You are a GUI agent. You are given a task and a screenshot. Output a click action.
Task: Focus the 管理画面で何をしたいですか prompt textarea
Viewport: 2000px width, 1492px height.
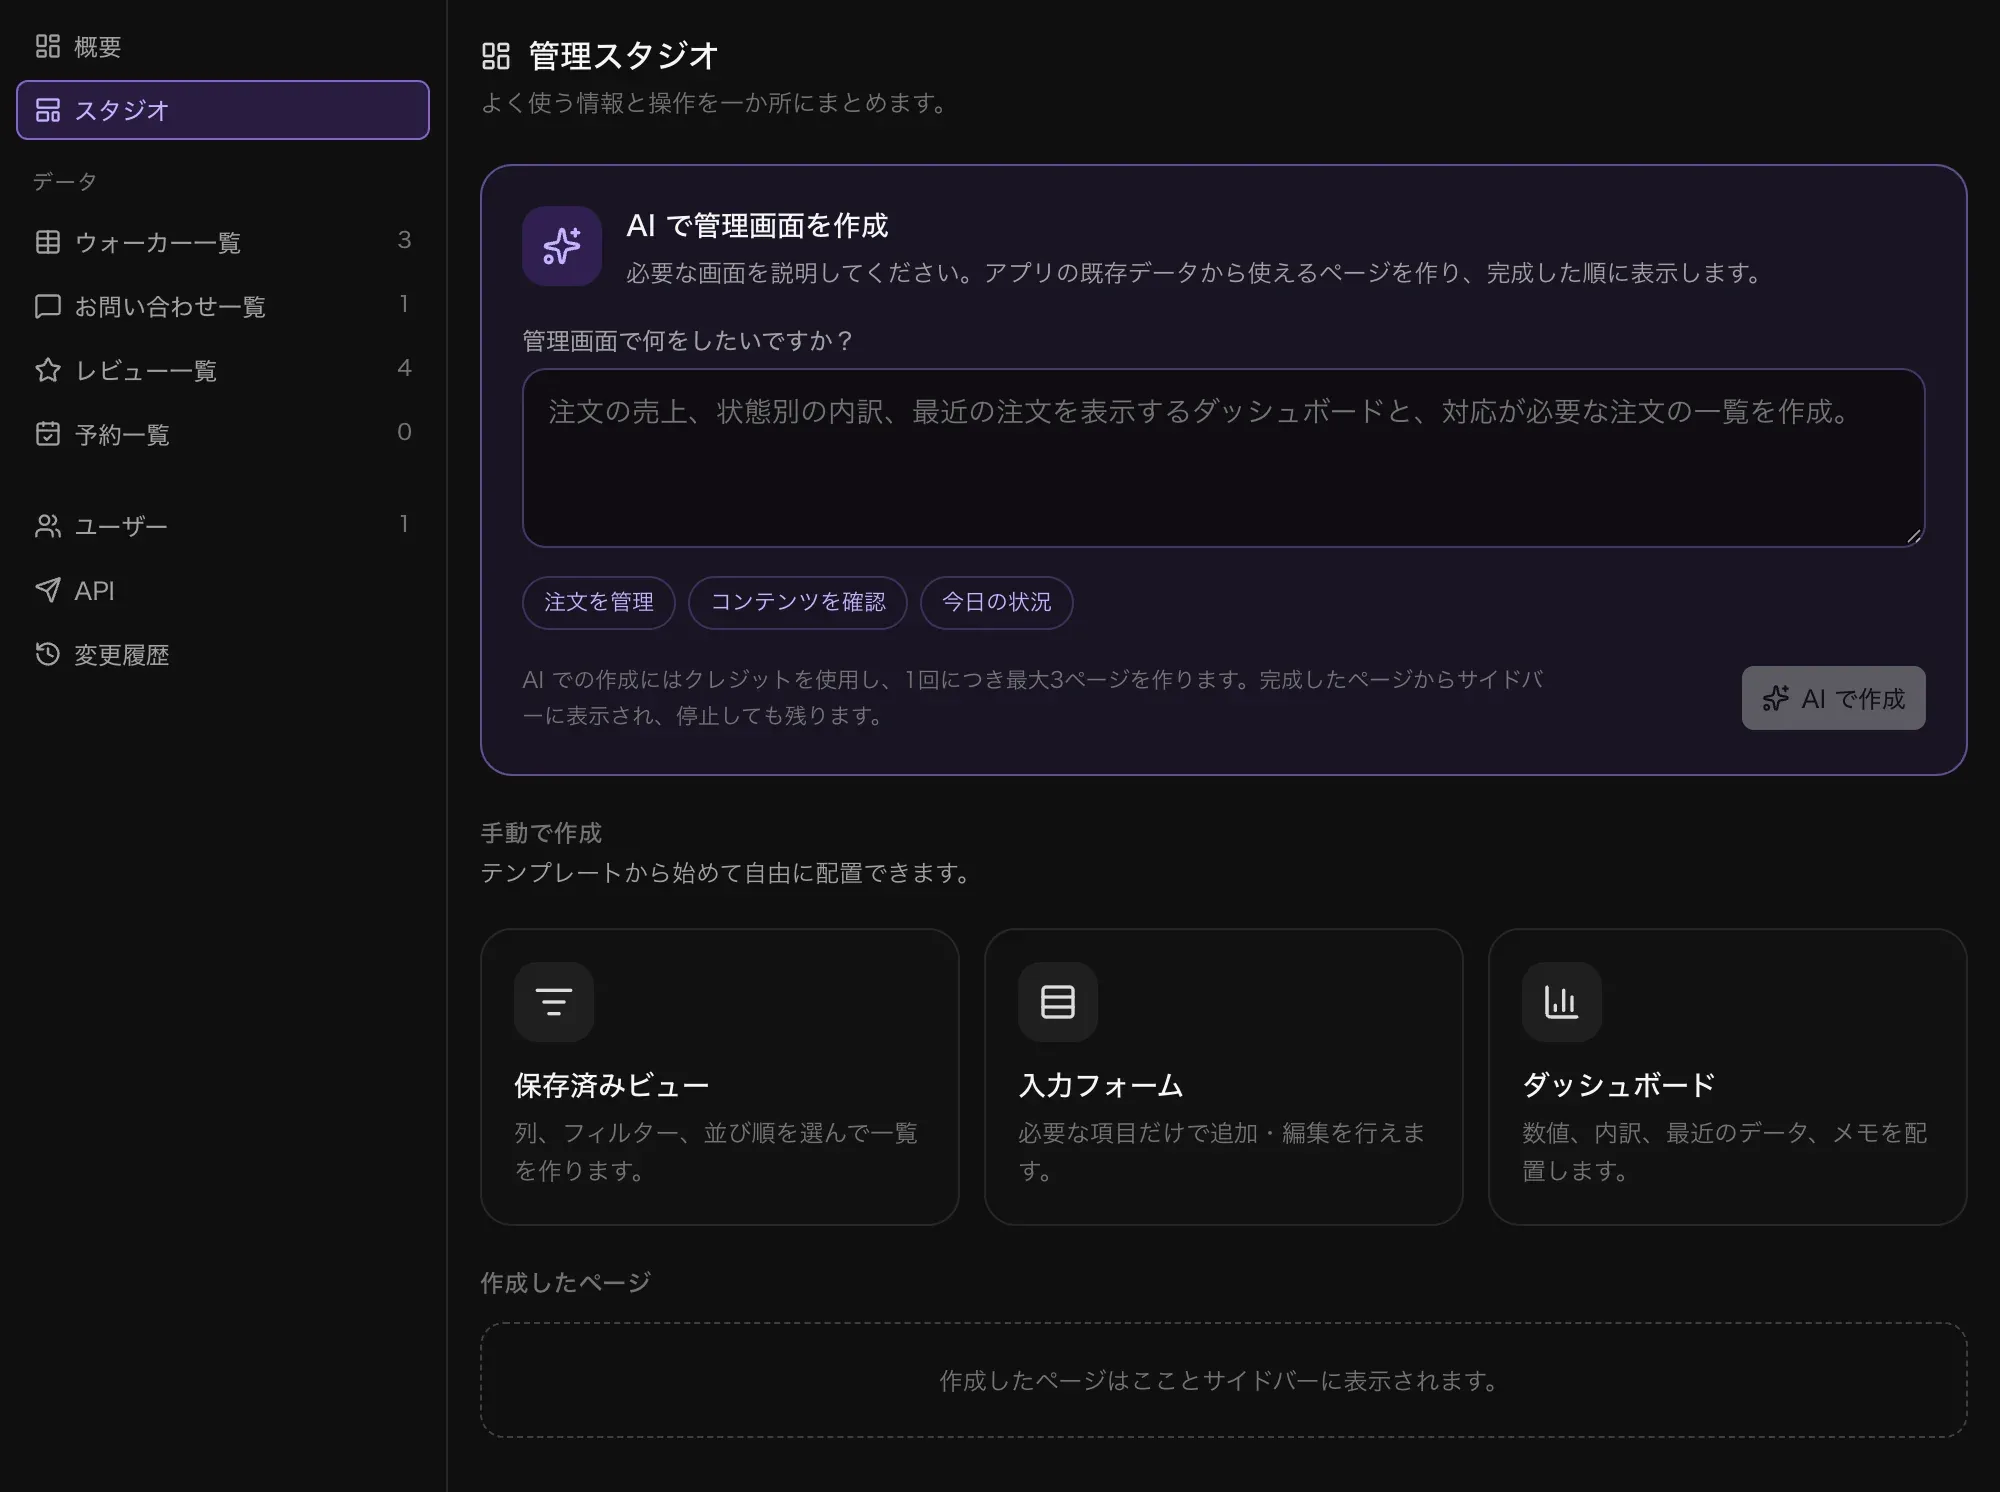pos(1223,458)
